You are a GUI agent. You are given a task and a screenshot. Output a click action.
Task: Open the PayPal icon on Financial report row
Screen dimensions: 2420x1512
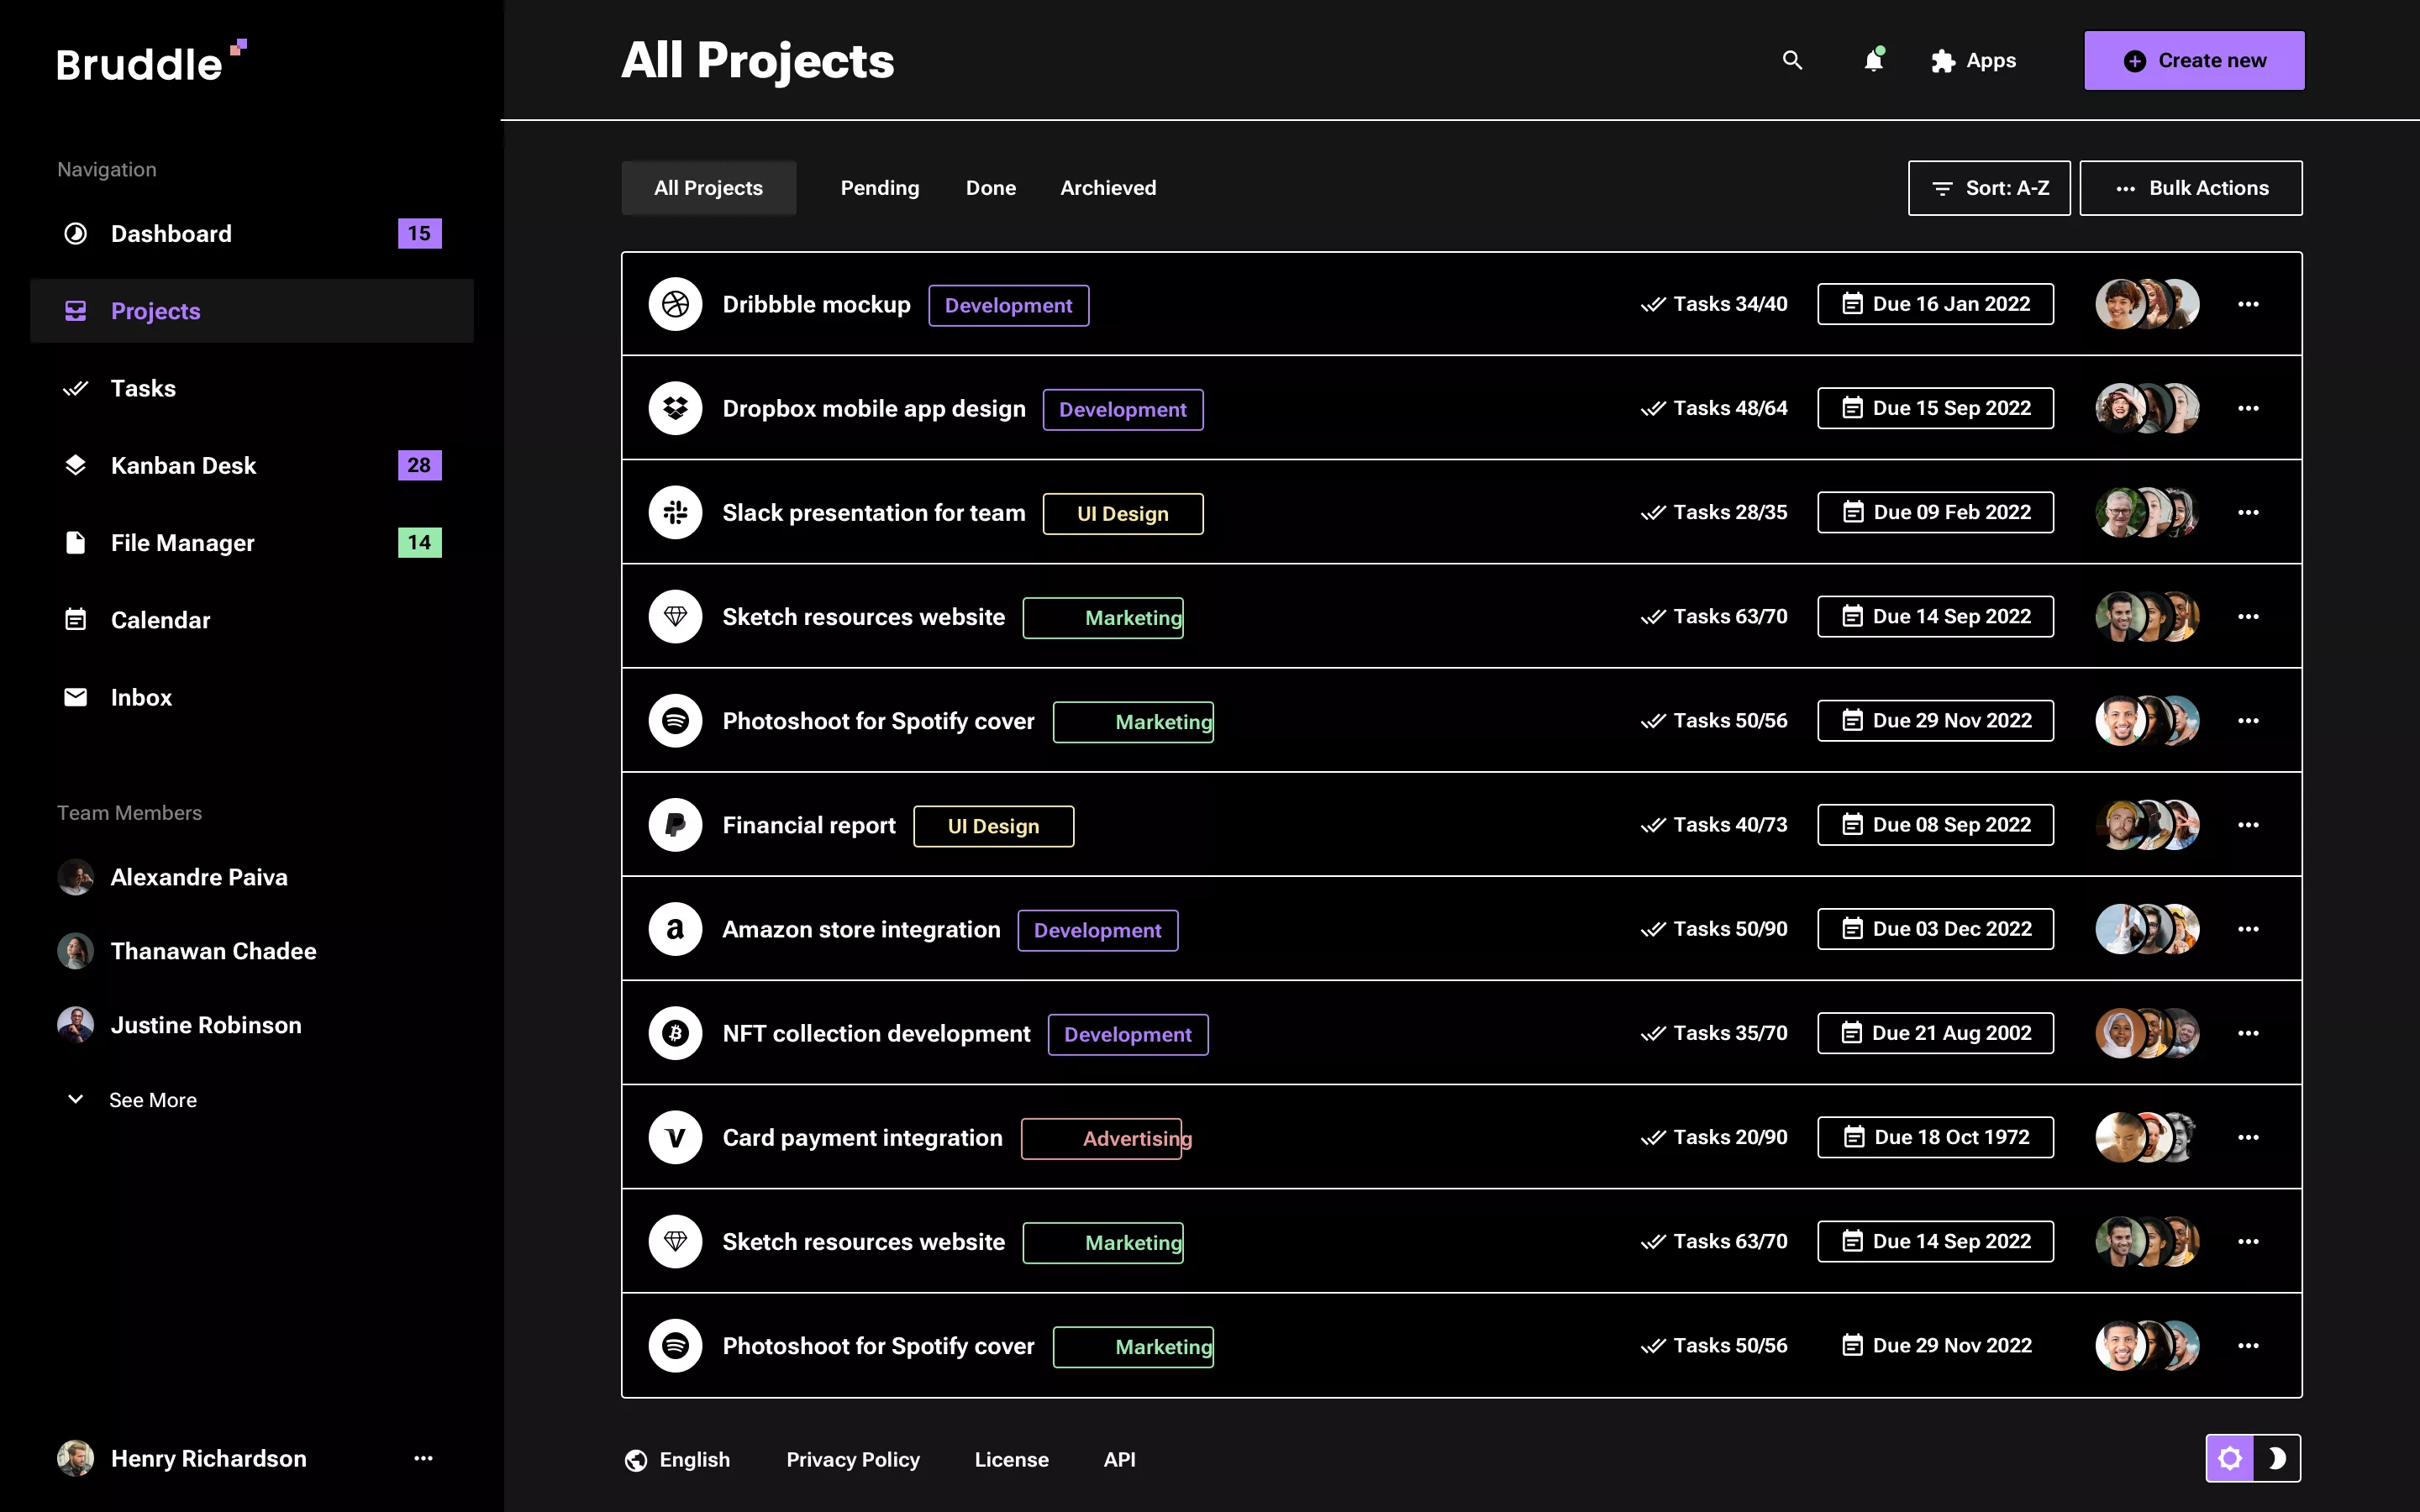[x=676, y=824]
